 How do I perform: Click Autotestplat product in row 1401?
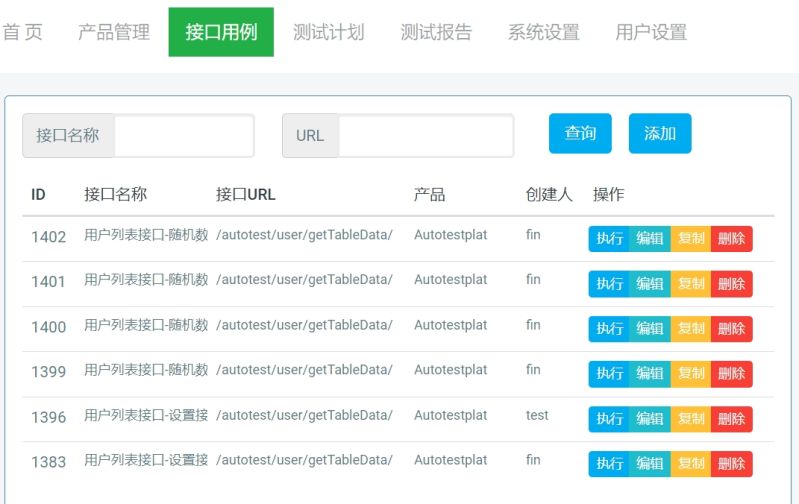[450, 280]
